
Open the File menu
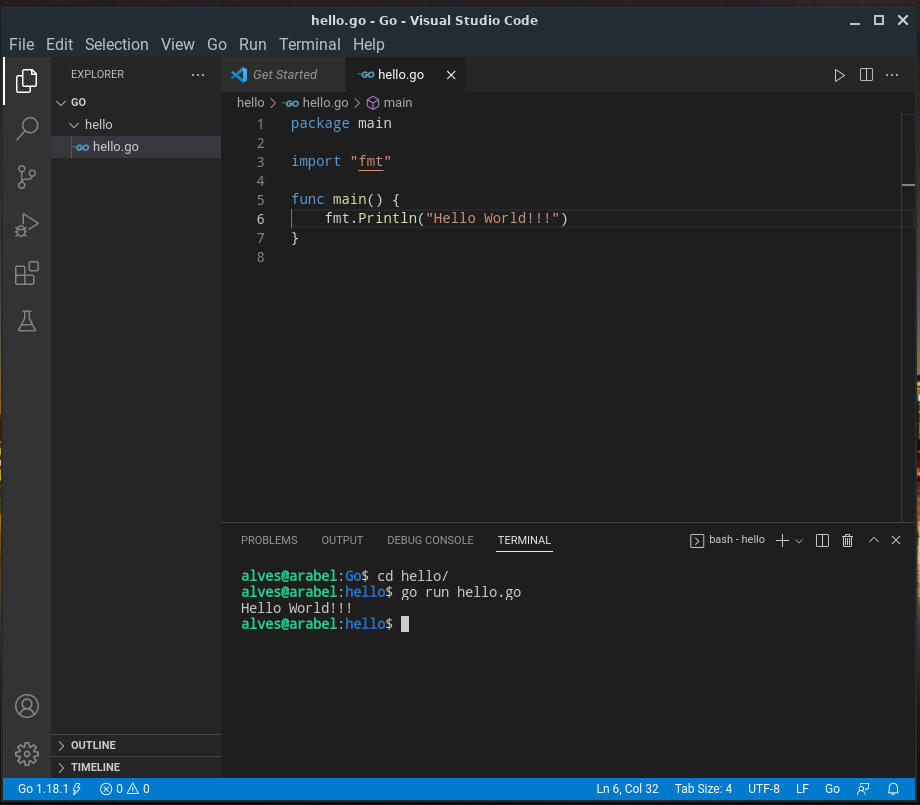click(x=22, y=45)
